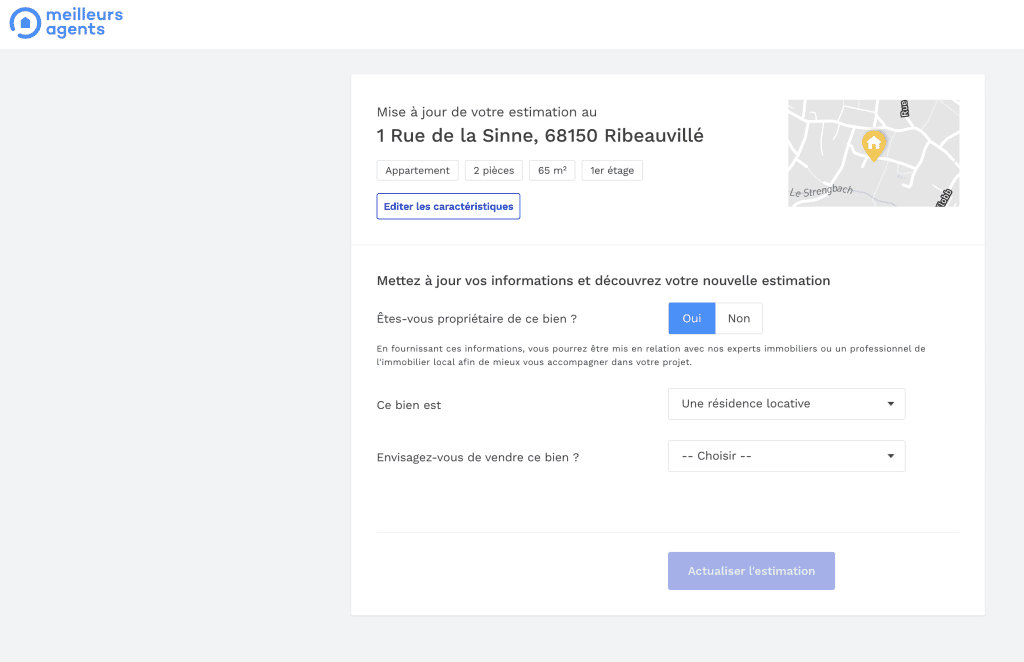Click the map thumbnail of Ribeauvillé
Viewport: 1024px width, 662px height.
coord(873,153)
